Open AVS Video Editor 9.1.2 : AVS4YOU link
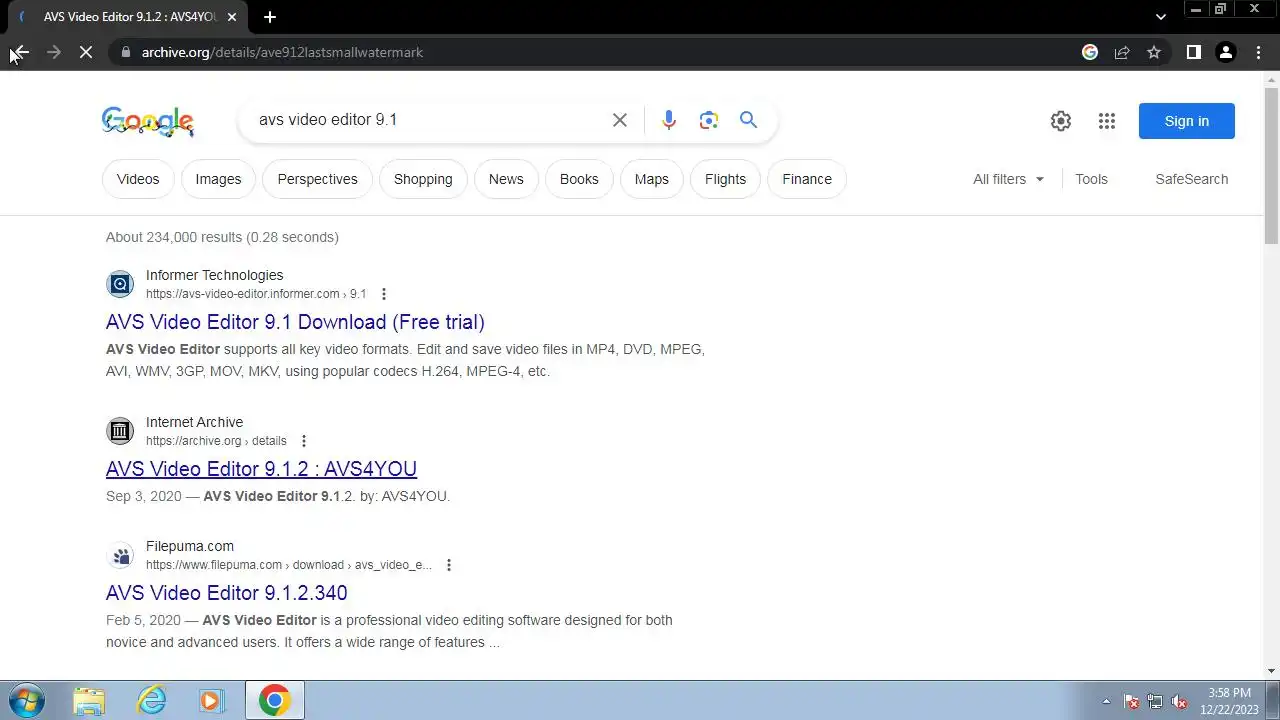This screenshot has width=1280, height=720. [x=261, y=469]
